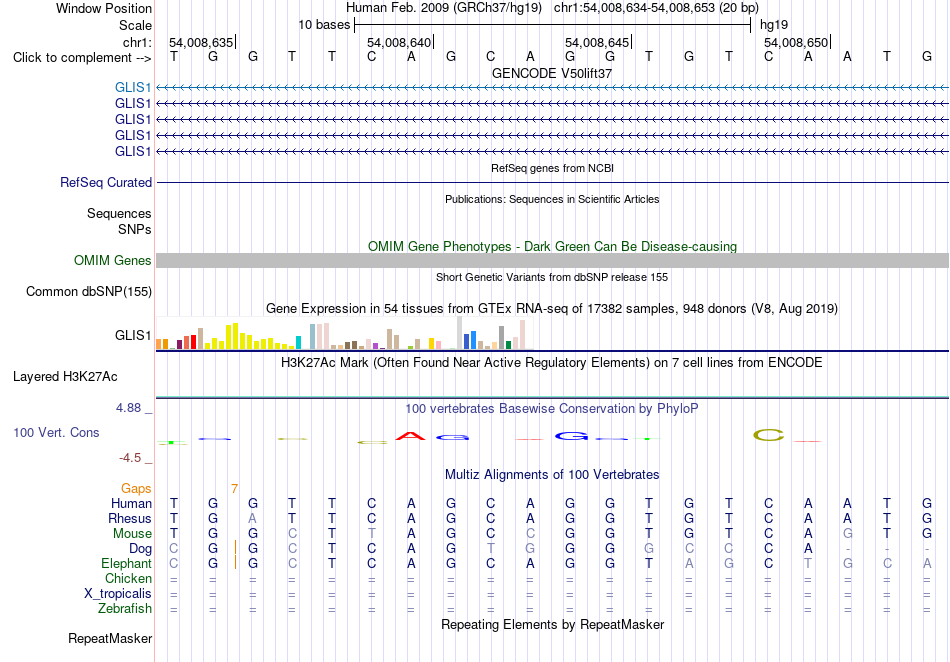Select the Scale label in ruler

click(x=135, y=25)
